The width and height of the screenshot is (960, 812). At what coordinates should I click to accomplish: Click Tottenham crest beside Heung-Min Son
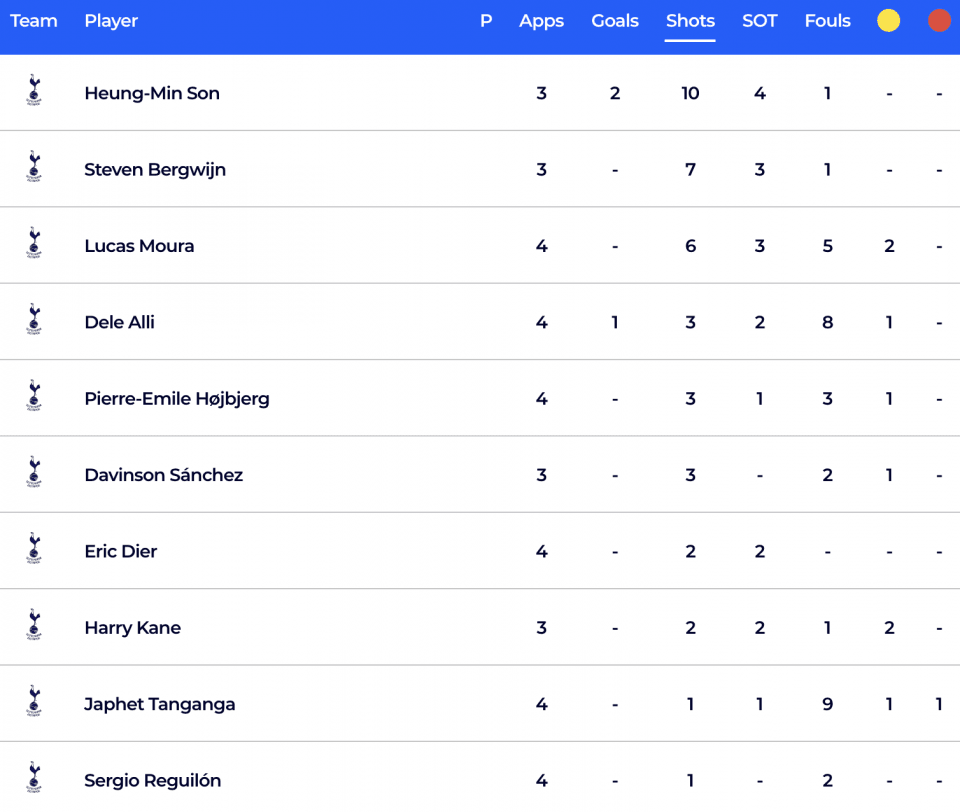tap(34, 91)
